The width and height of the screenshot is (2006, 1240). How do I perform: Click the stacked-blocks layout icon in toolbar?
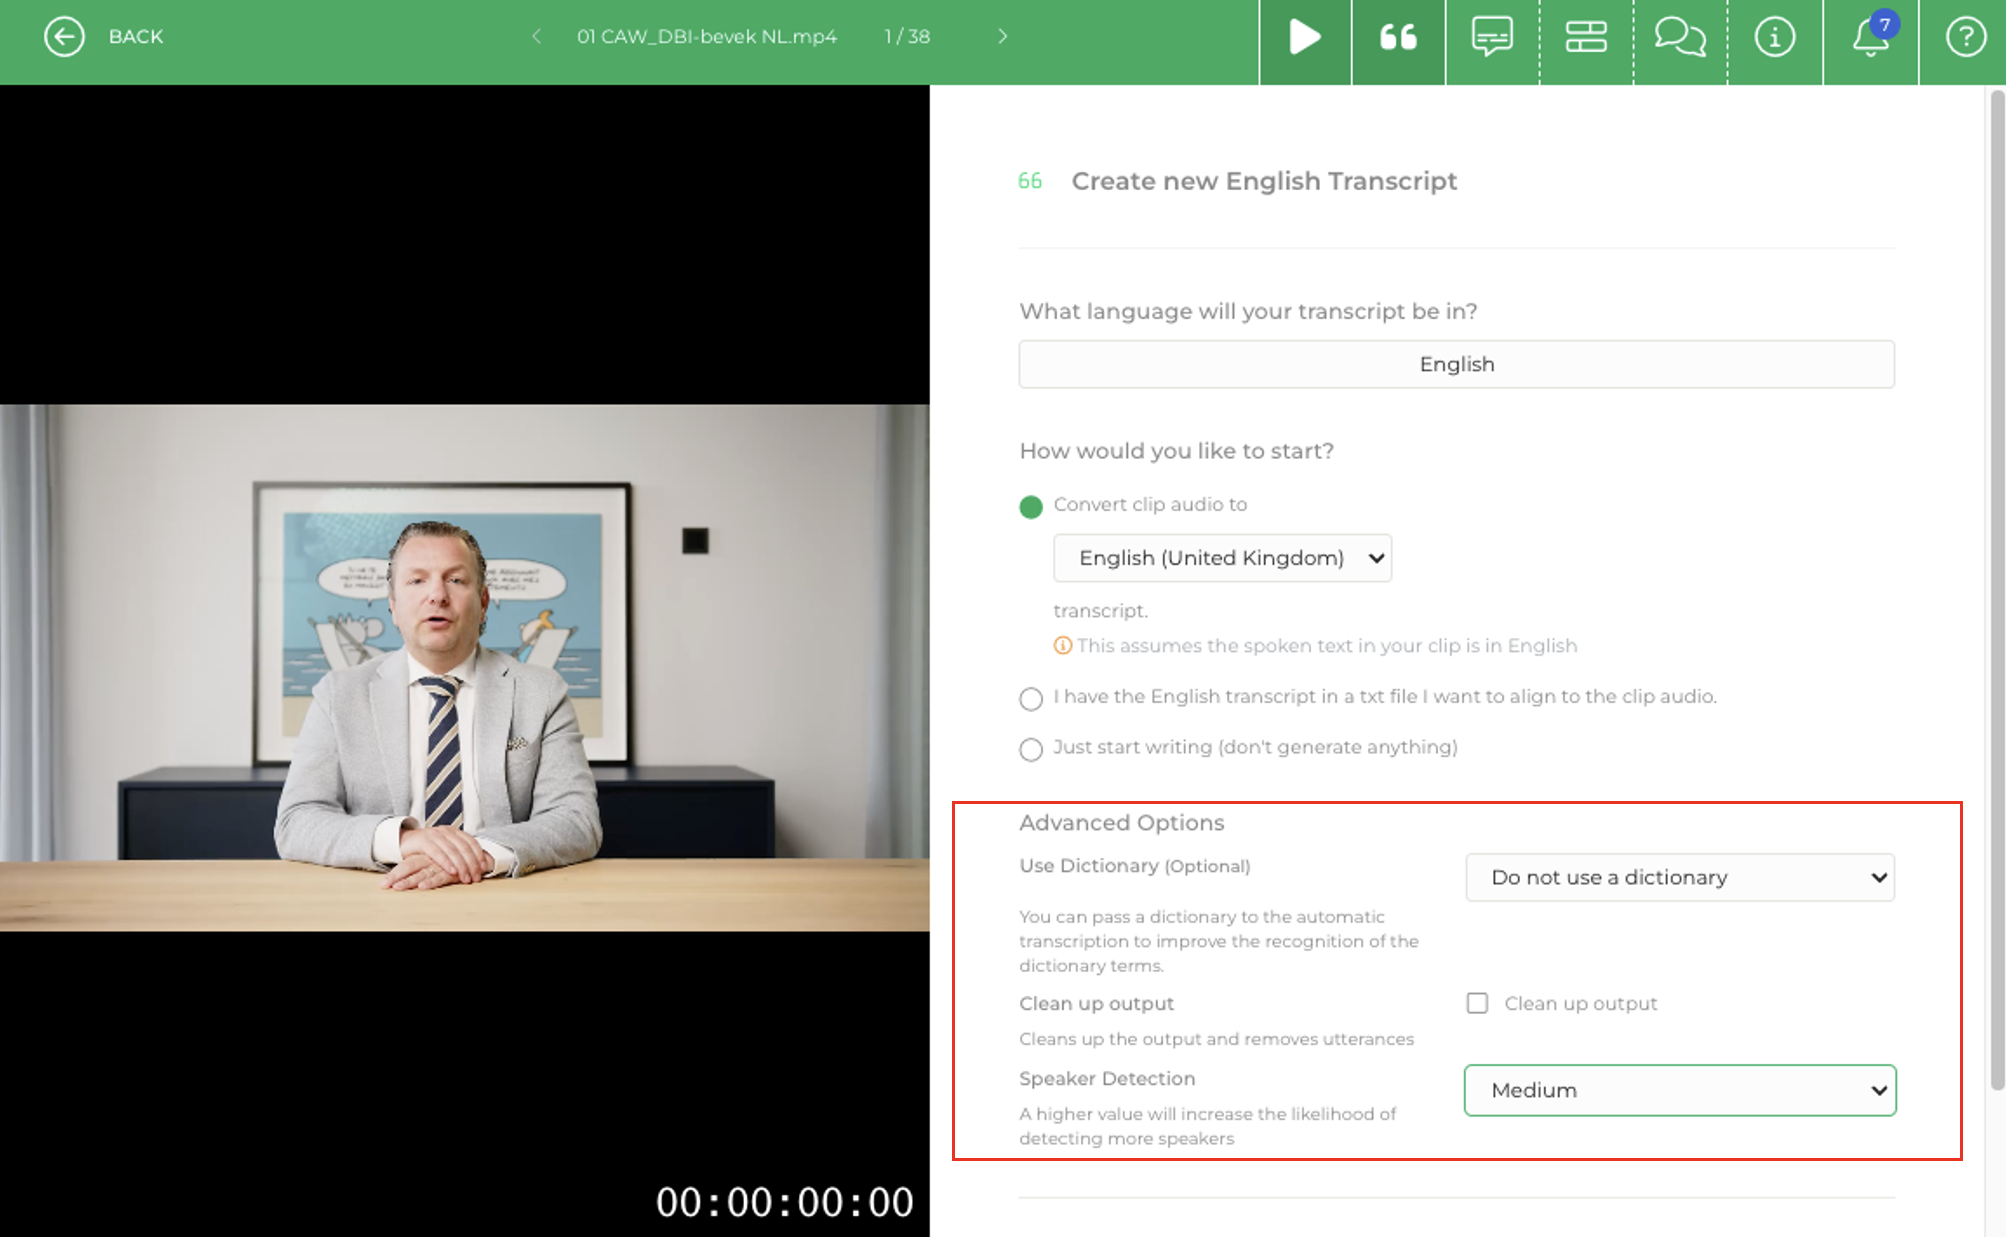[1585, 37]
